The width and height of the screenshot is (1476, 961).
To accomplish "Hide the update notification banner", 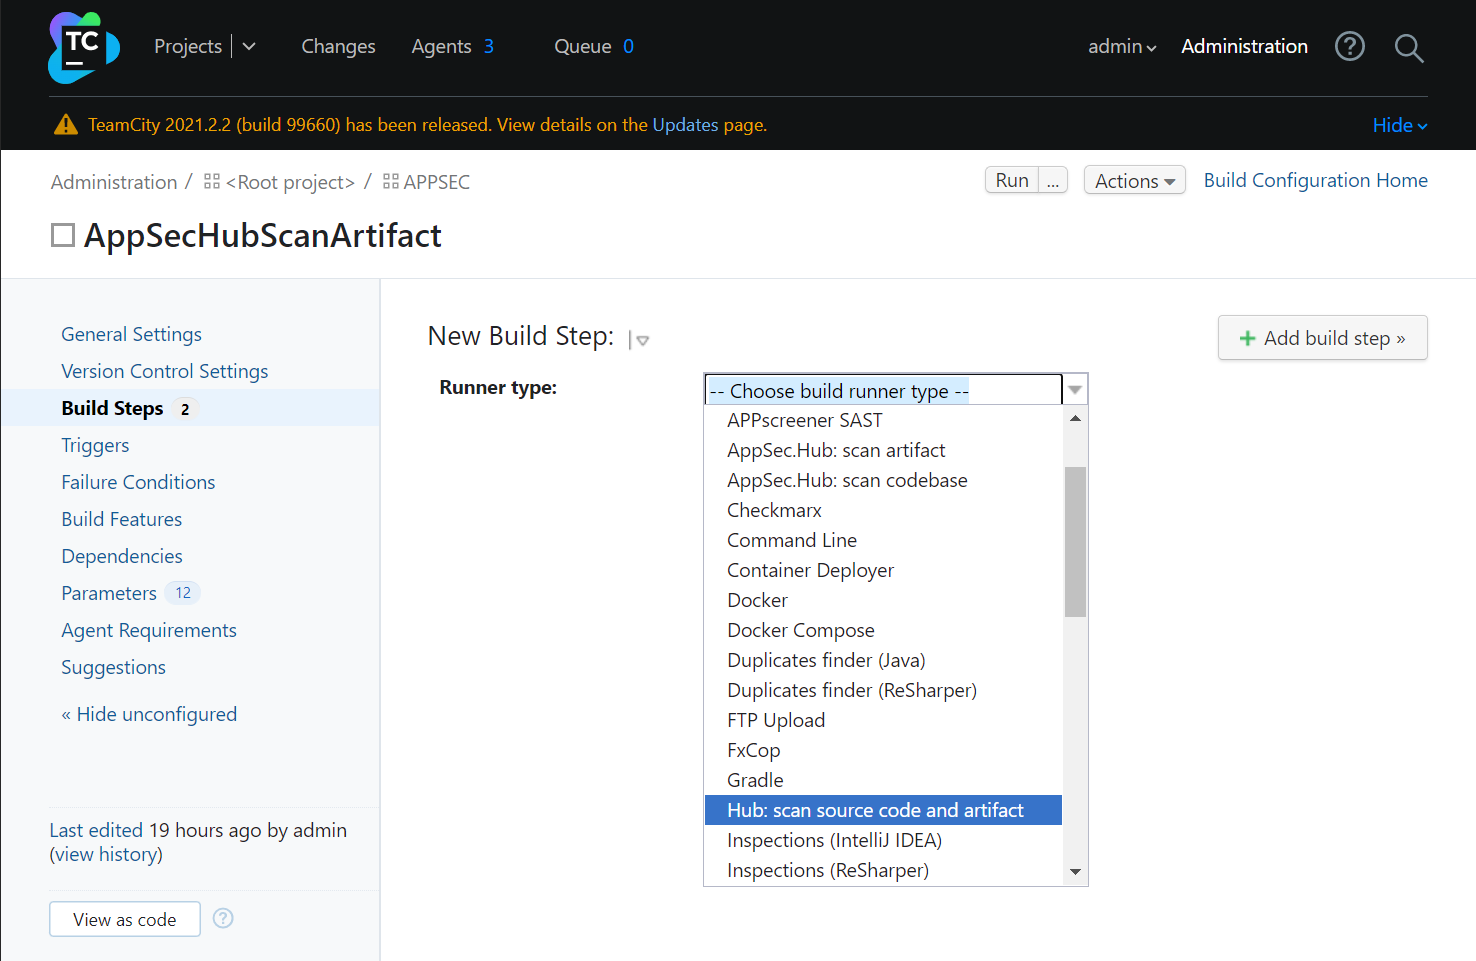I will coord(1399,125).
